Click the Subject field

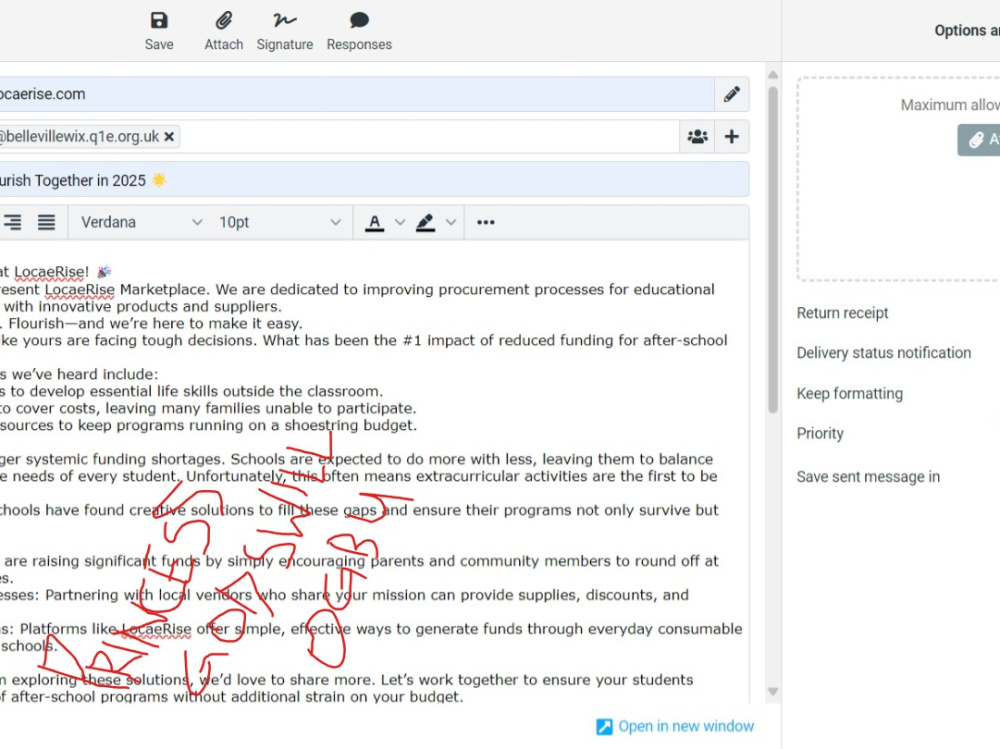(x=374, y=180)
